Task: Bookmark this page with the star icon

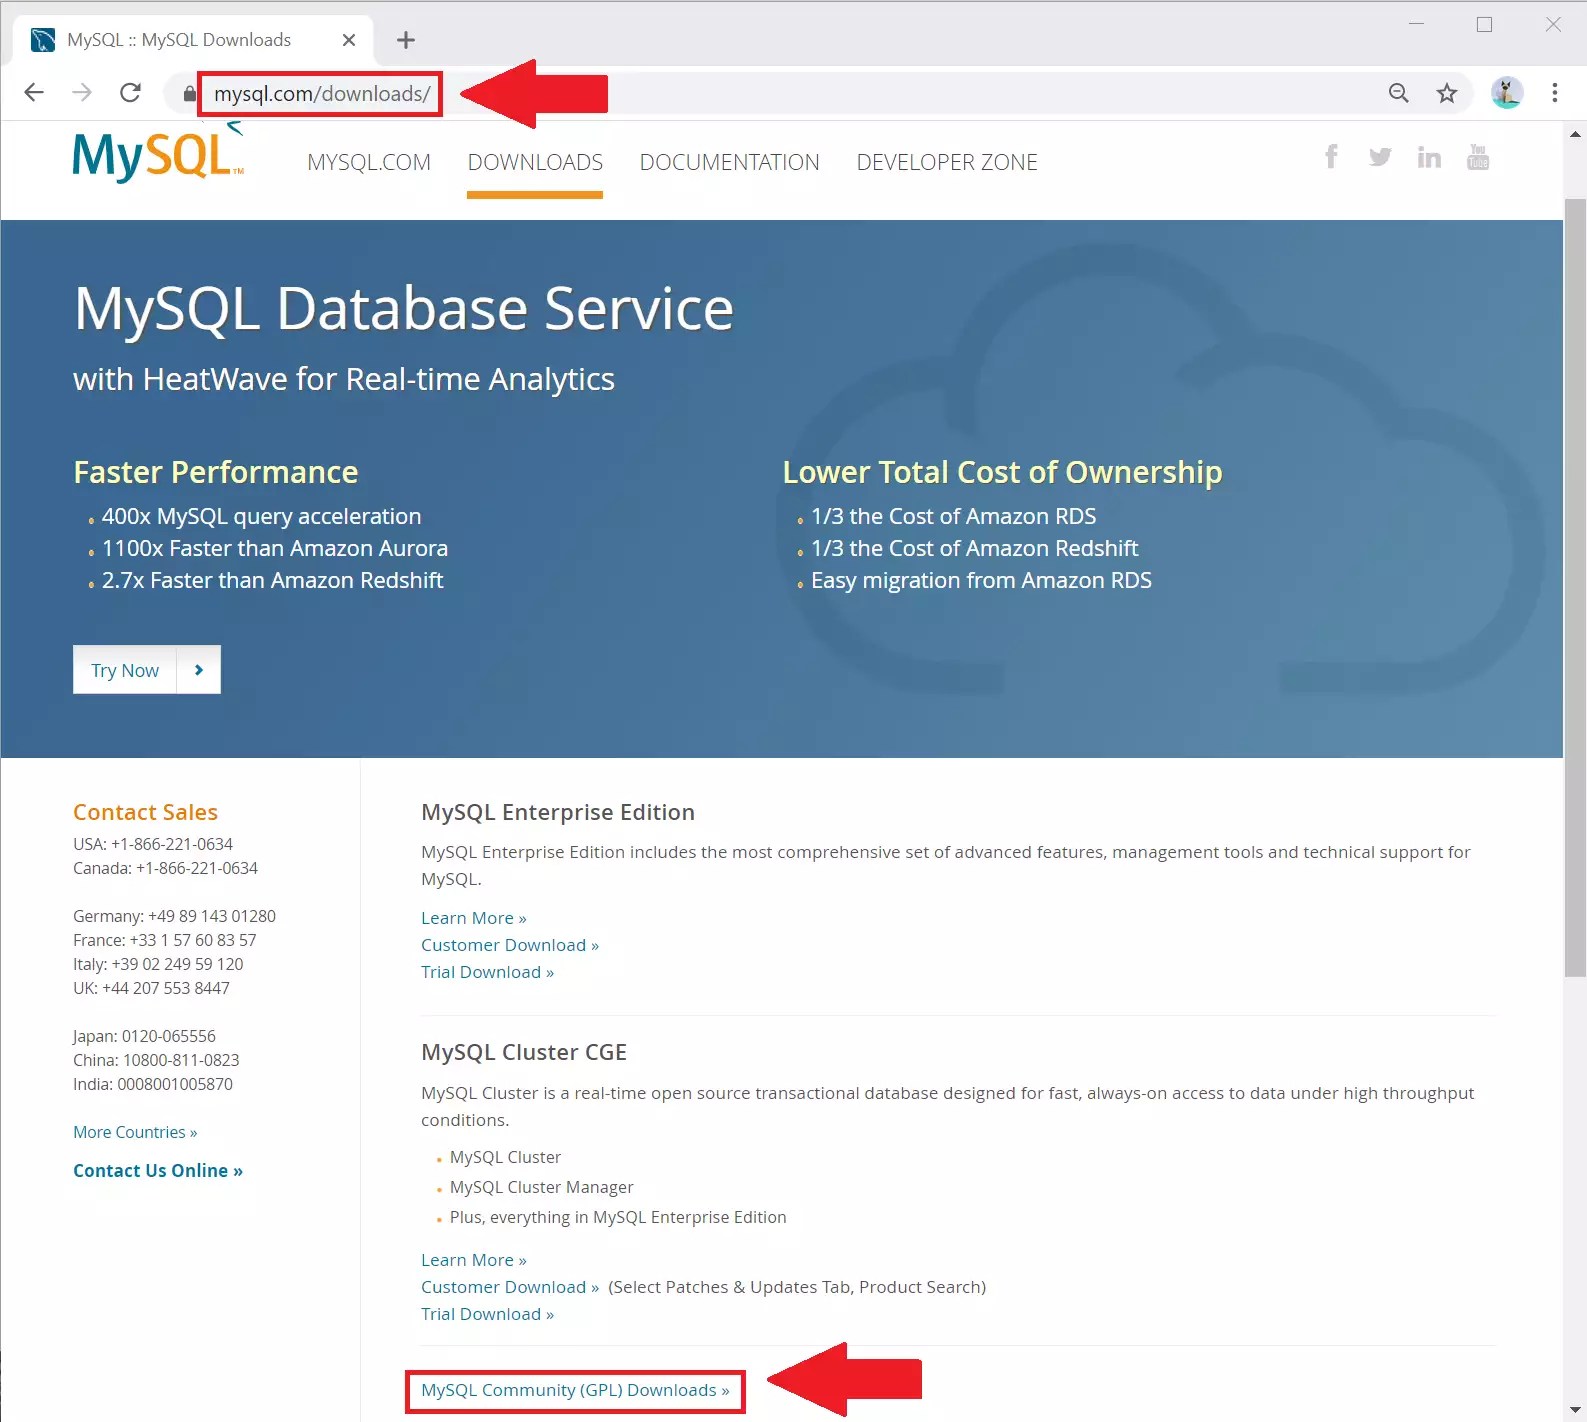Action: [1447, 93]
